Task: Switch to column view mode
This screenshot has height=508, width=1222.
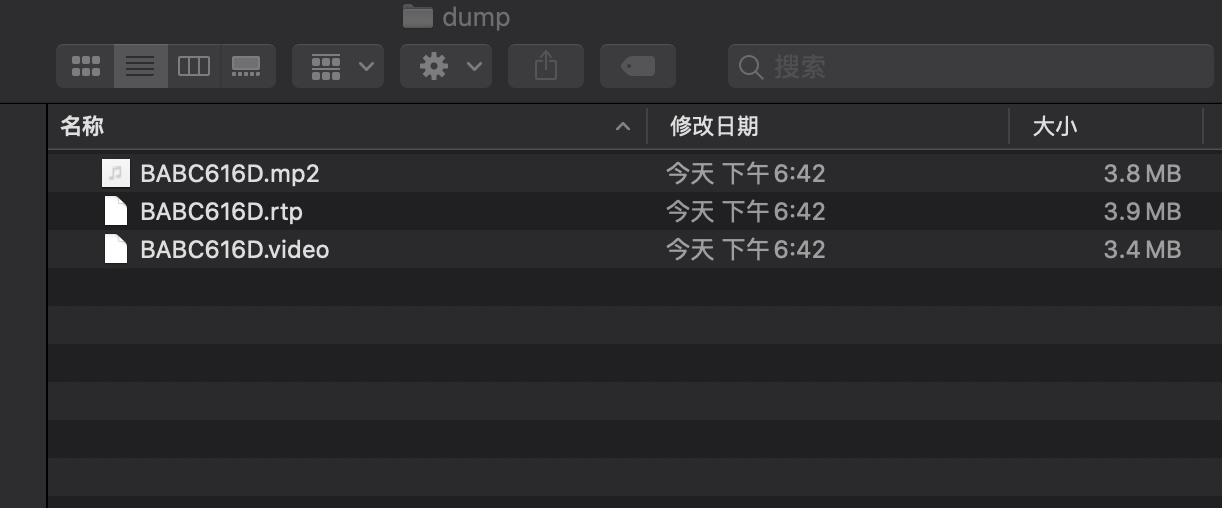Action: click(x=193, y=66)
